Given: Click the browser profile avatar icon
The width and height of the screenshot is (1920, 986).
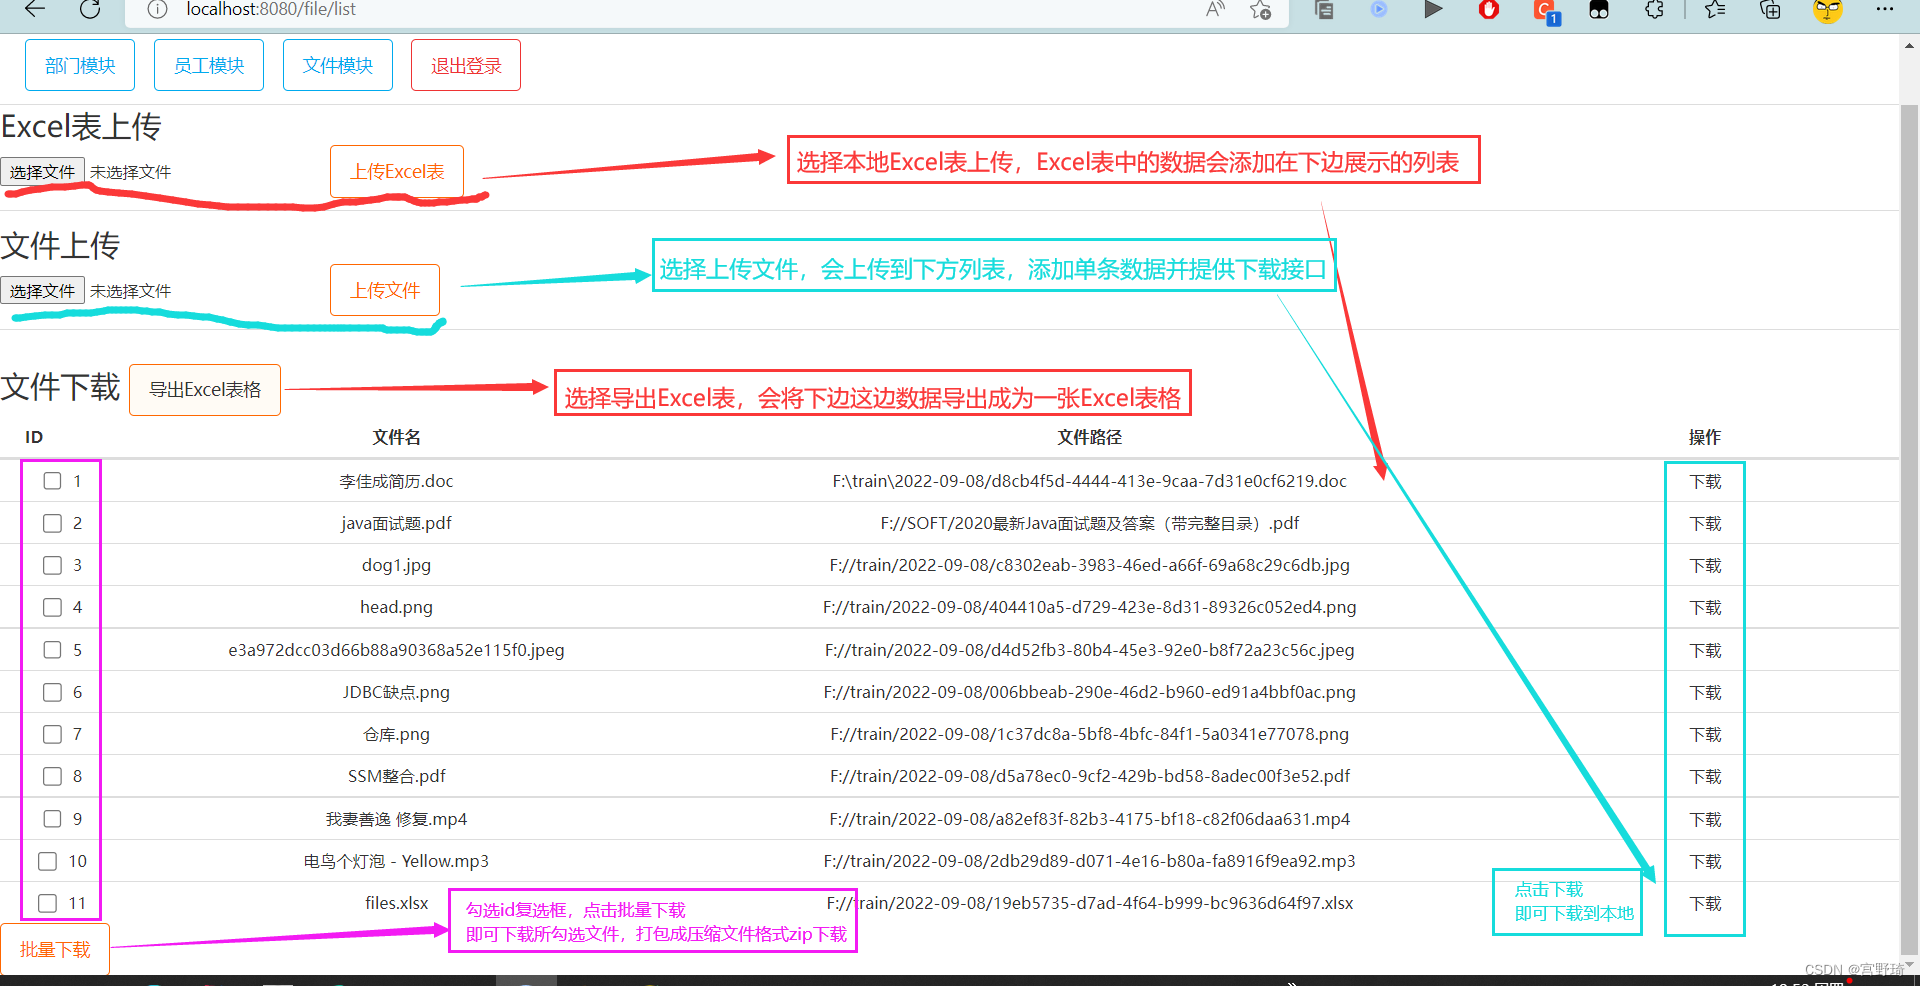Looking at the screenshot, I should click(x=1827, y=10).
